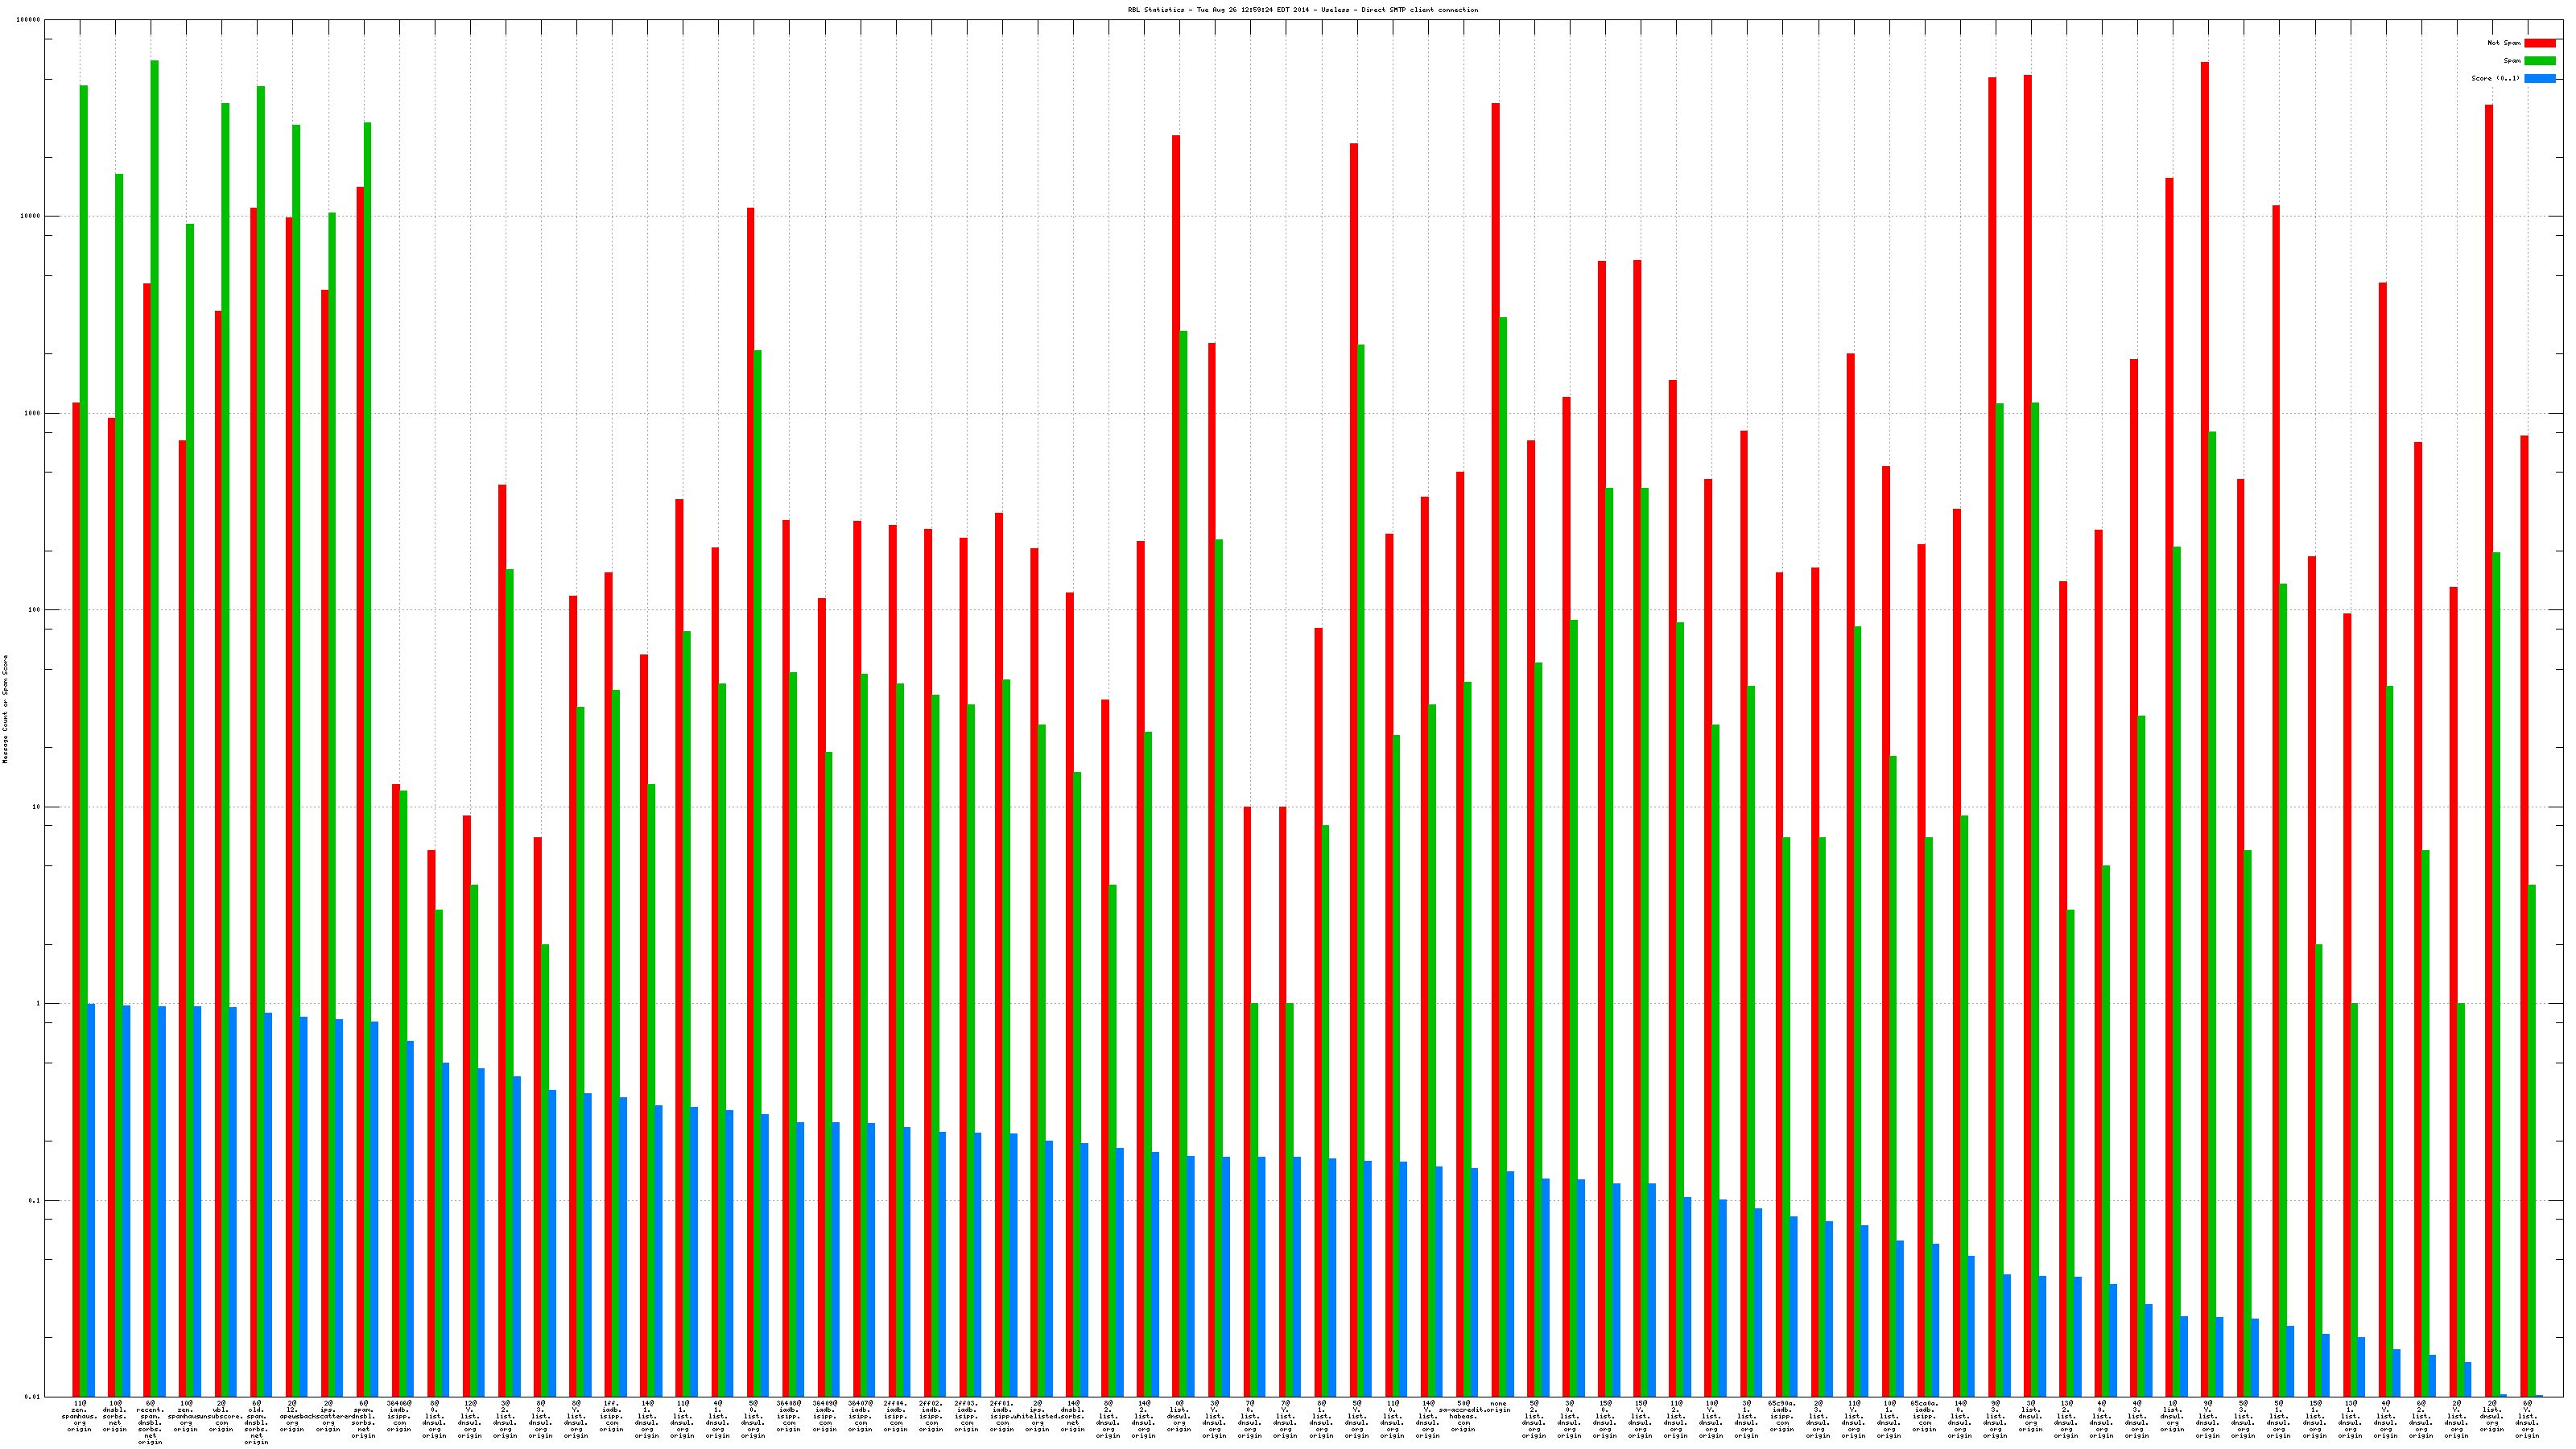Click the "none origin" x-axis label
The height and width of the screenshot is (1449, 2576).
click(1498, 1407)
